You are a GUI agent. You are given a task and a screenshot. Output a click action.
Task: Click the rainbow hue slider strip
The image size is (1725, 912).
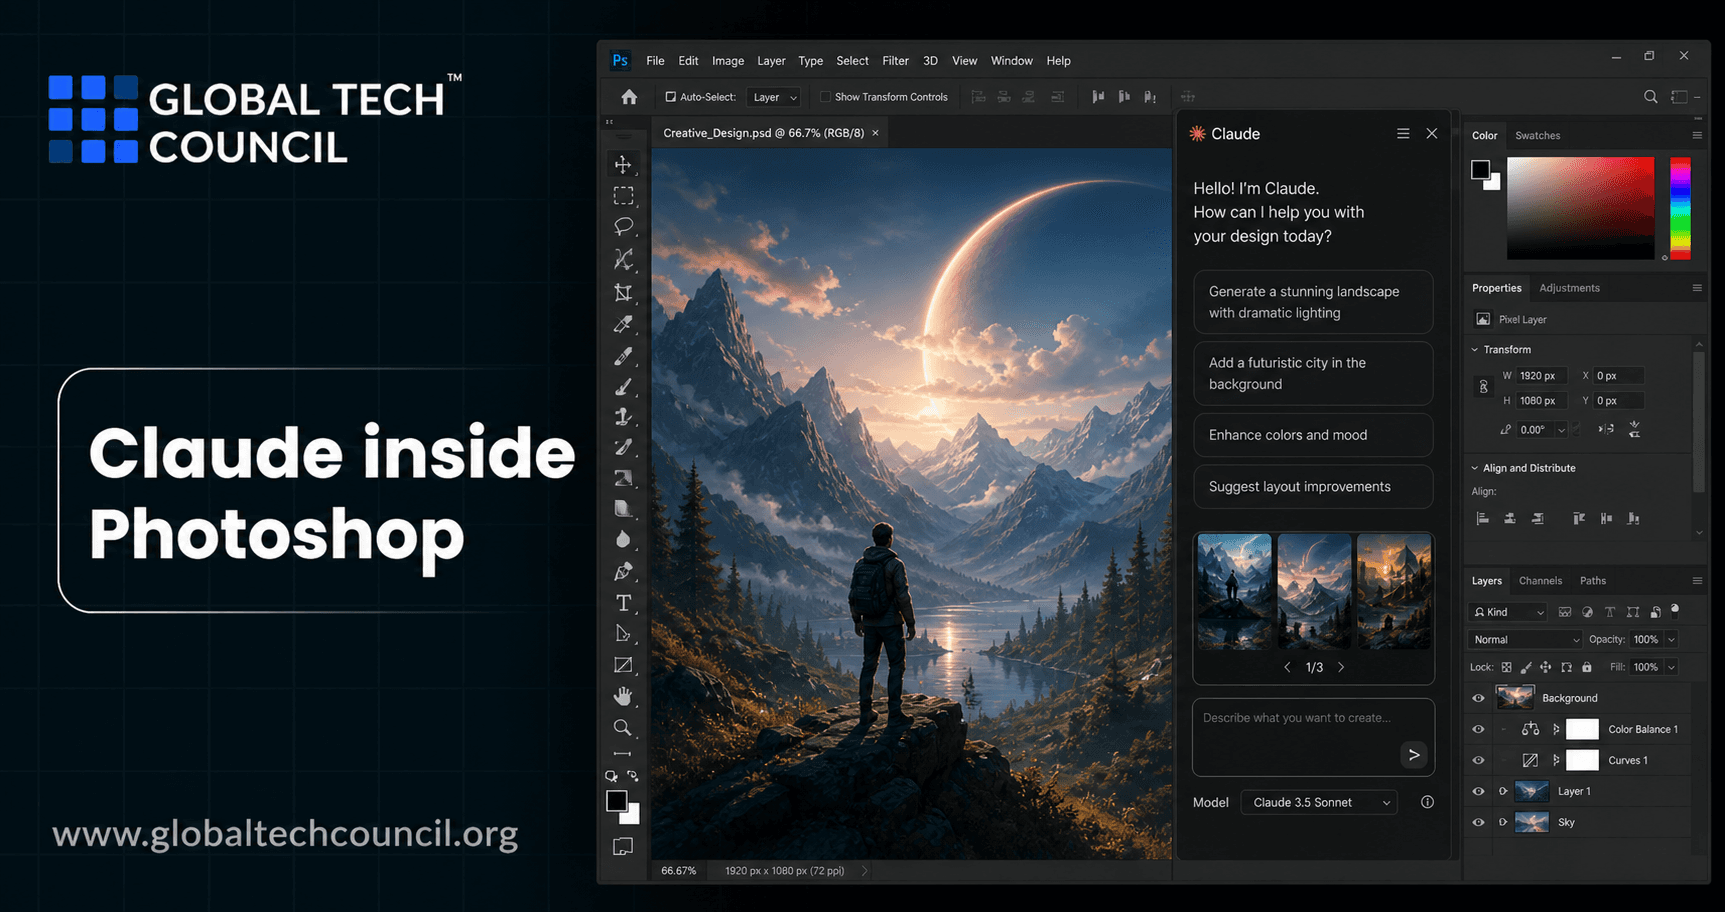(1680, 208)
